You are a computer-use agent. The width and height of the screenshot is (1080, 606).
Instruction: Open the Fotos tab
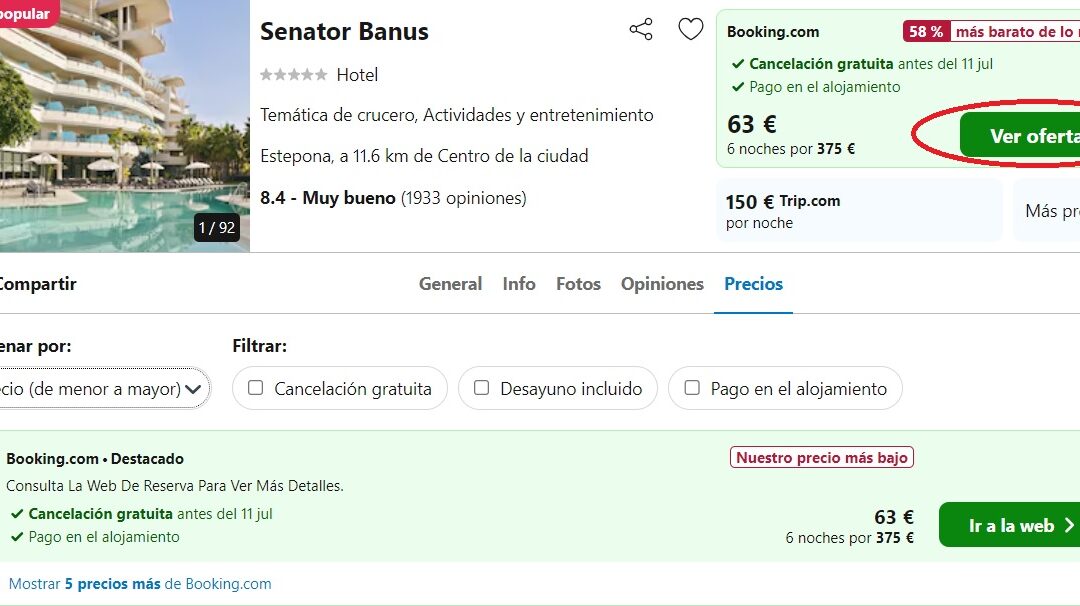[579, 284]
